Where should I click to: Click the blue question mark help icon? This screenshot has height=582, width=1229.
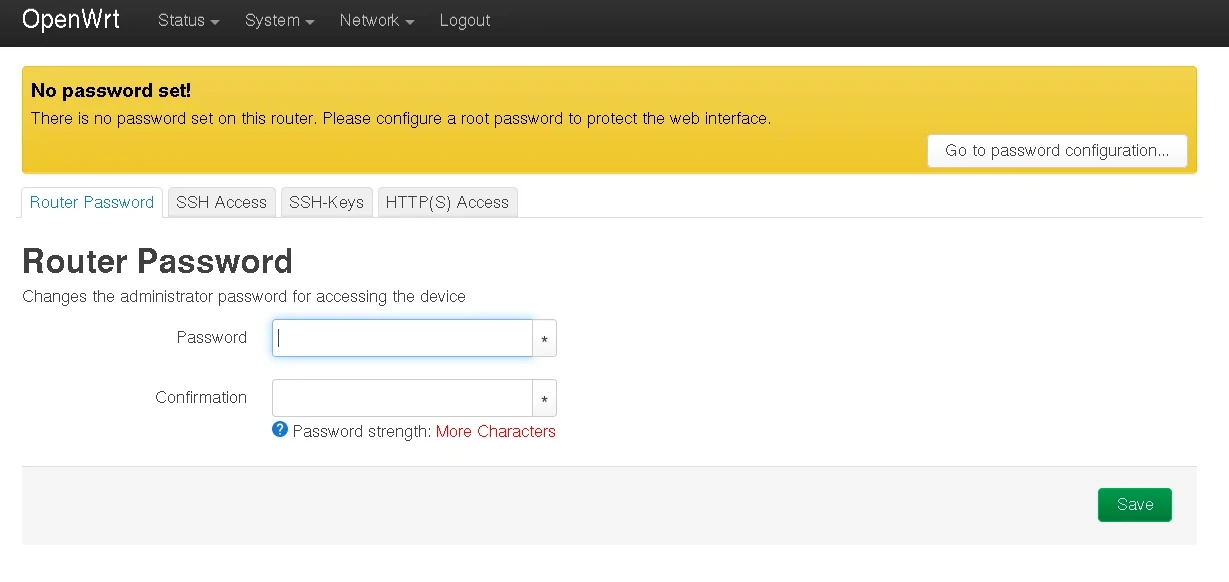(280, 430)
